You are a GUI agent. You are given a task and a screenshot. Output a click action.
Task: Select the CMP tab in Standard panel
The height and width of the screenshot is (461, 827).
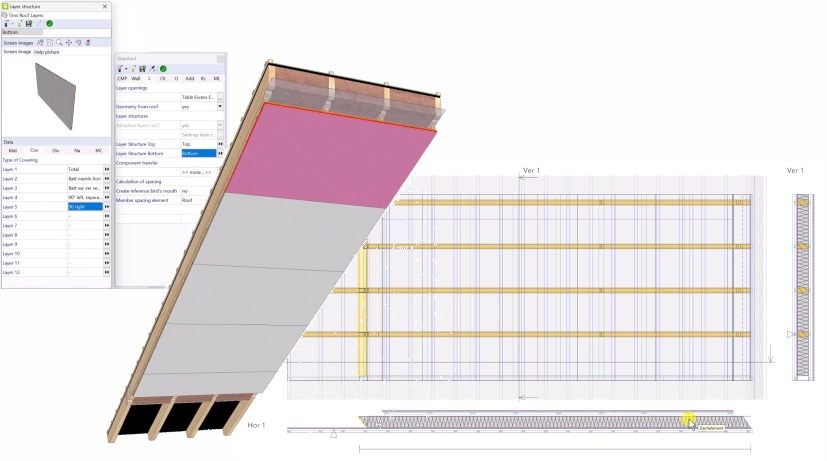[122, 78]
